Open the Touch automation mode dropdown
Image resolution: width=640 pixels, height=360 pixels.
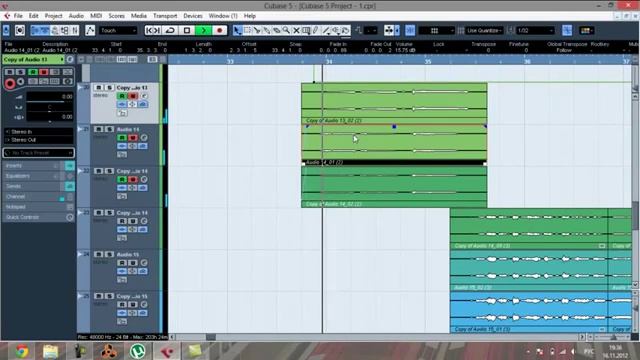[118, 31]
